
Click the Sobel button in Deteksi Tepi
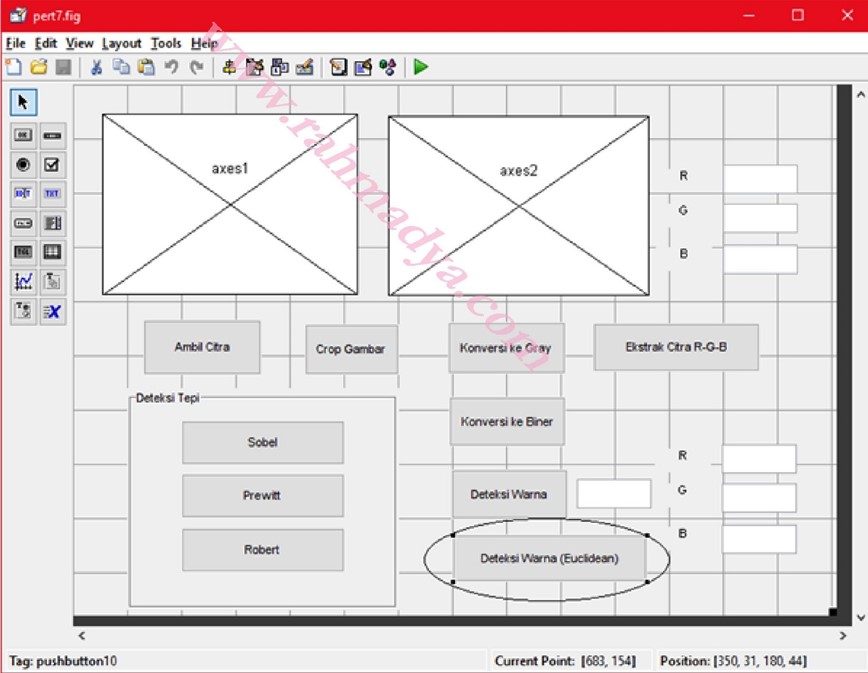(262, 442)
